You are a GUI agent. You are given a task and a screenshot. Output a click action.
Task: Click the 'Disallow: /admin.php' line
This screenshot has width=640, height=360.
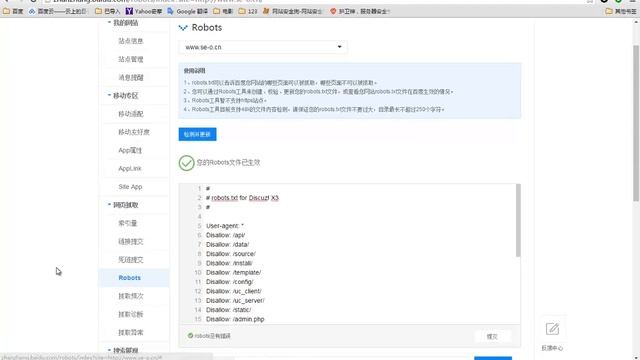pyautogui.click(x=235, y=319)
